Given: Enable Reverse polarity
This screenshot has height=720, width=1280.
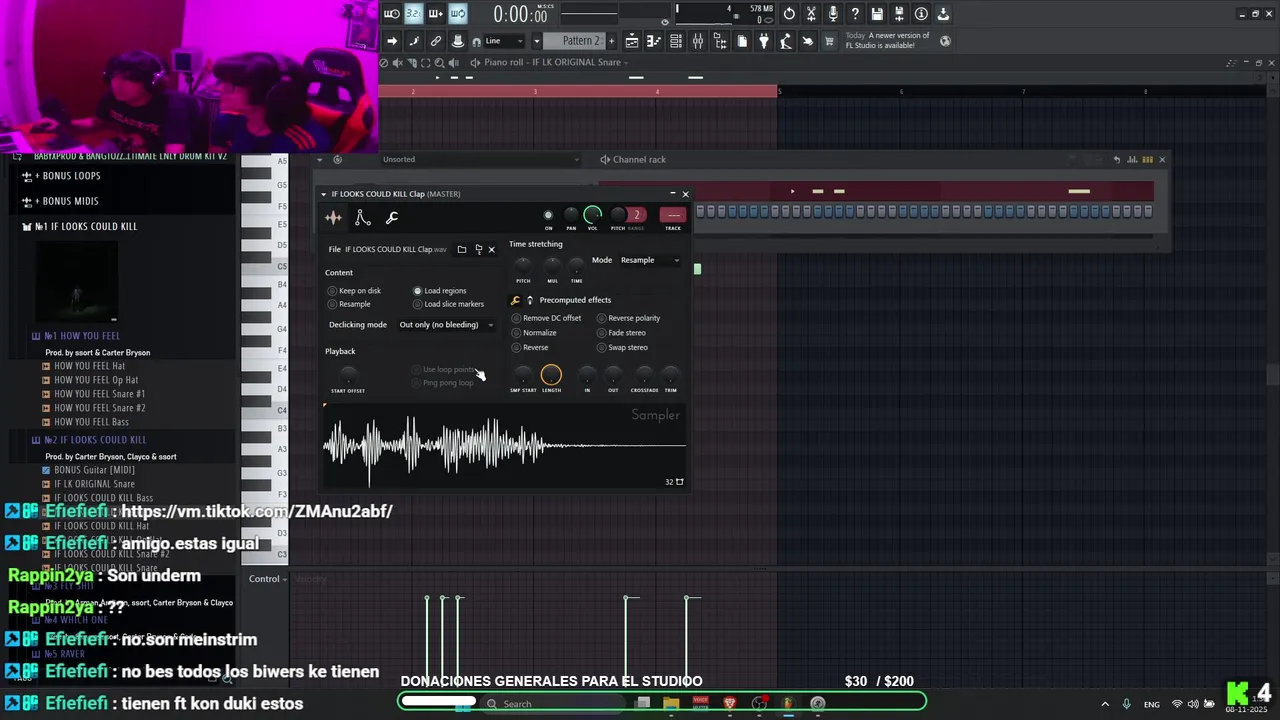Looking at the screenshot, I should pyautogui.click(x=629, y=318).
